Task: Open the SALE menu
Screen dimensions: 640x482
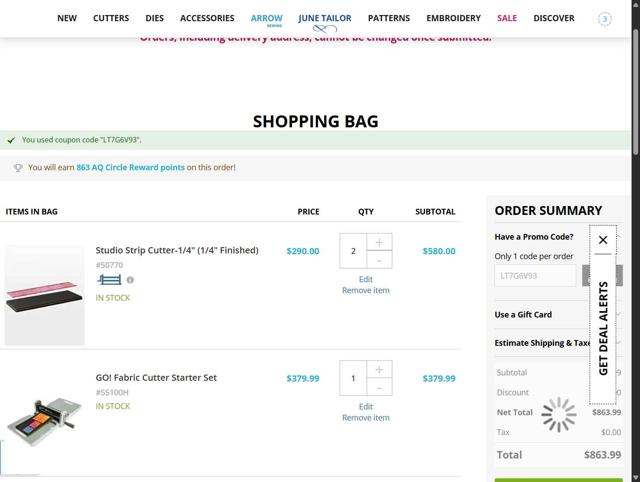Action: 507,18
